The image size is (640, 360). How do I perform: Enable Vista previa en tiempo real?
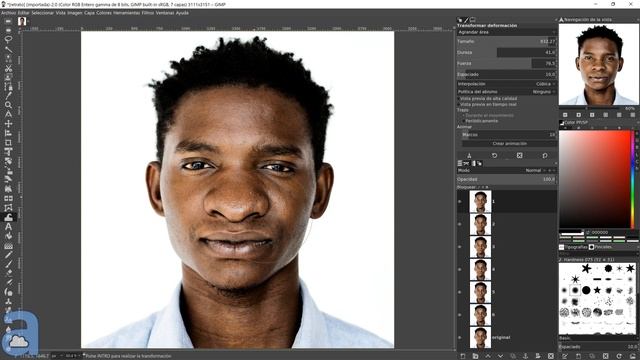[487, 104]
